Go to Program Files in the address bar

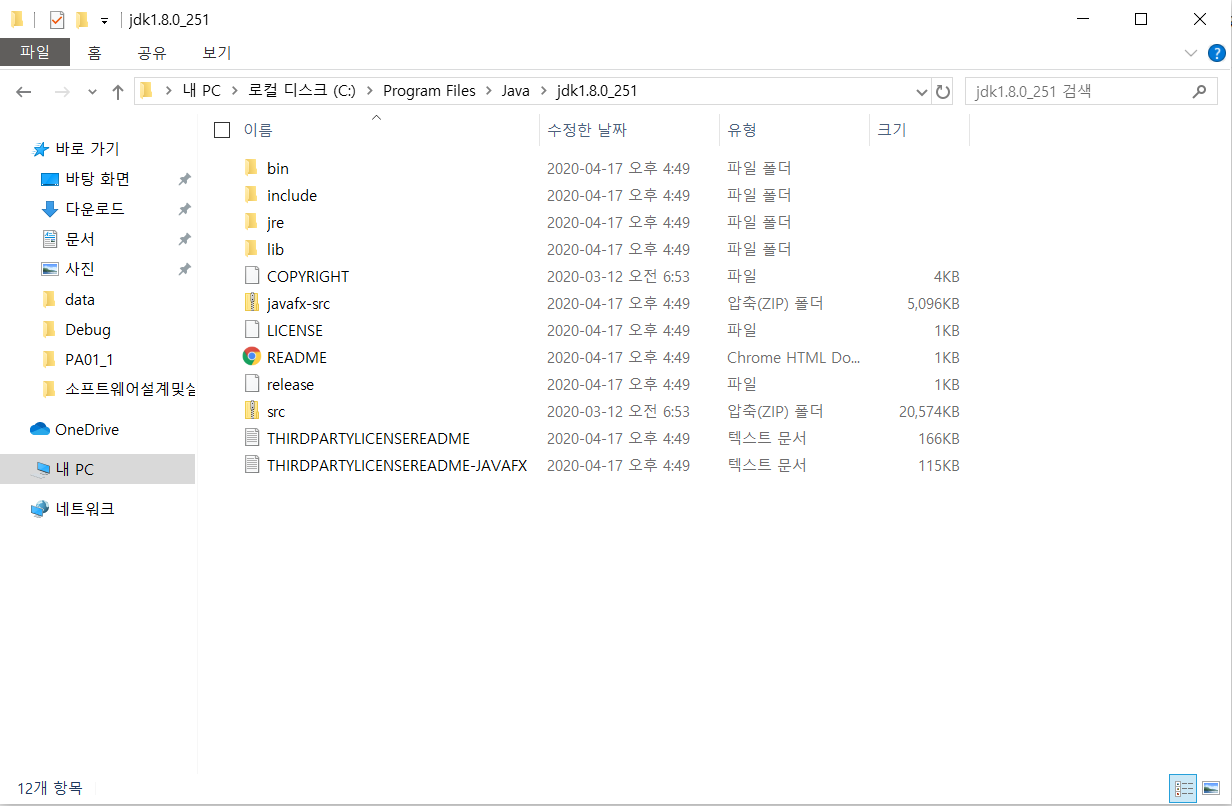pyautogui.click(x=429, y=91)
